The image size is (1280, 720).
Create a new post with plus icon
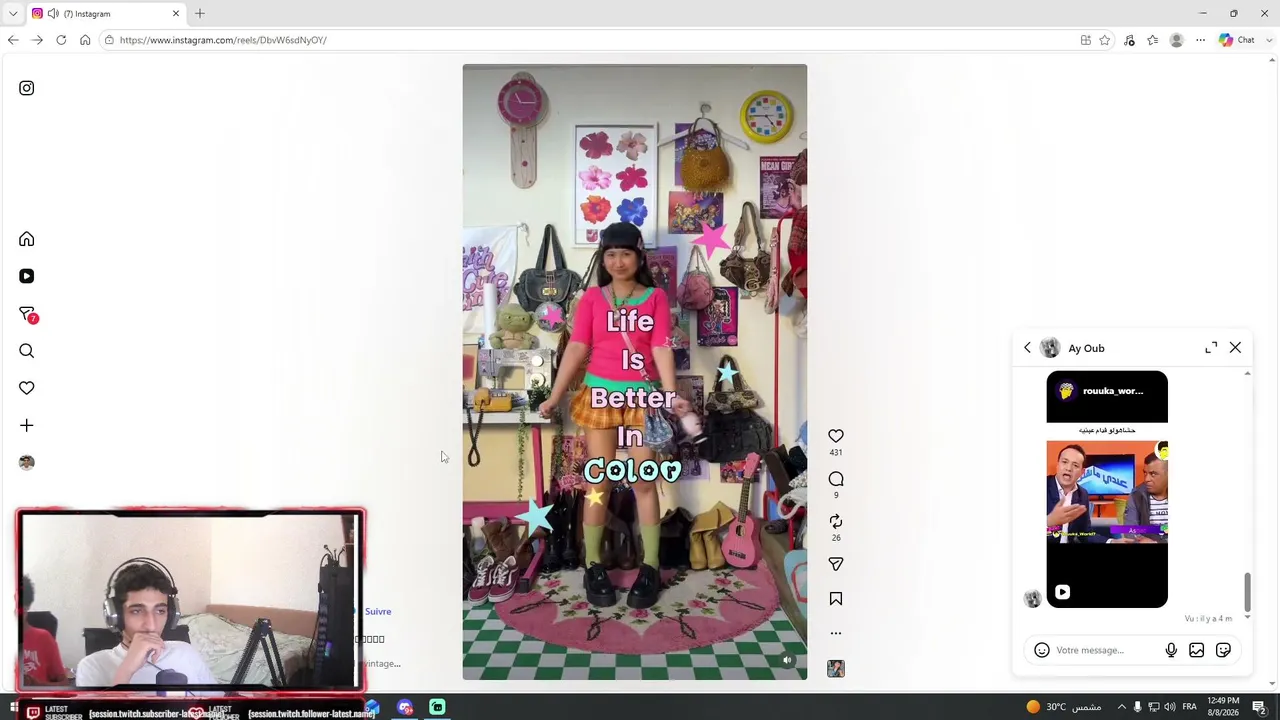click(27, 425)
